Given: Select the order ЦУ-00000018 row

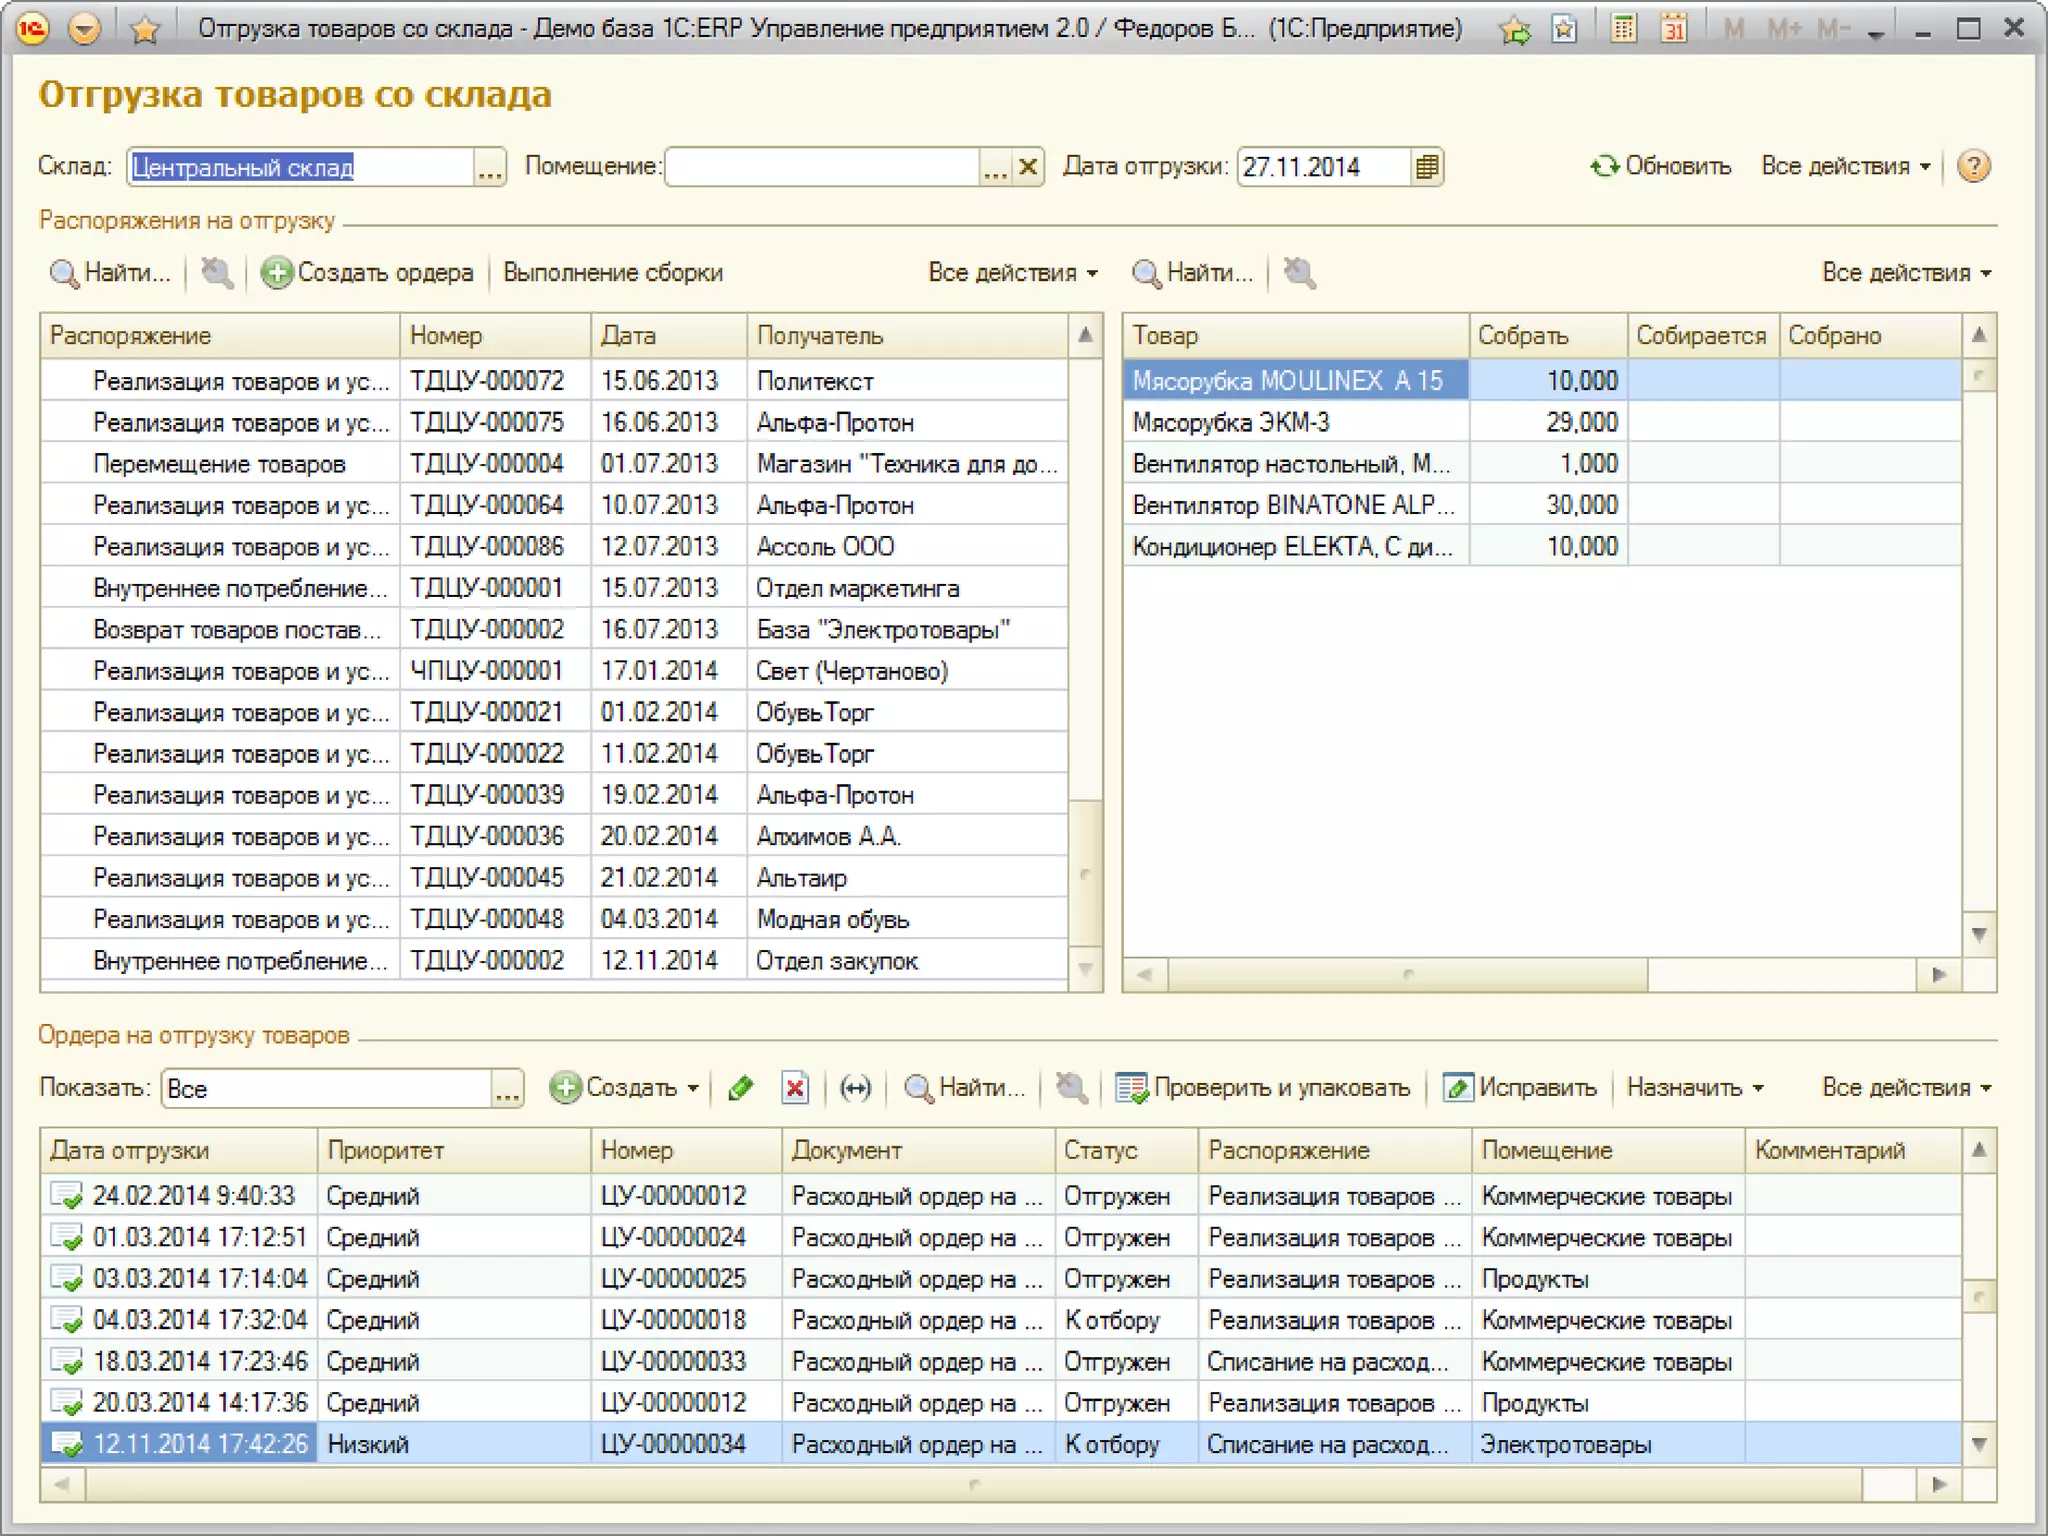Looking at the screenshot, I should (672, 1320).
